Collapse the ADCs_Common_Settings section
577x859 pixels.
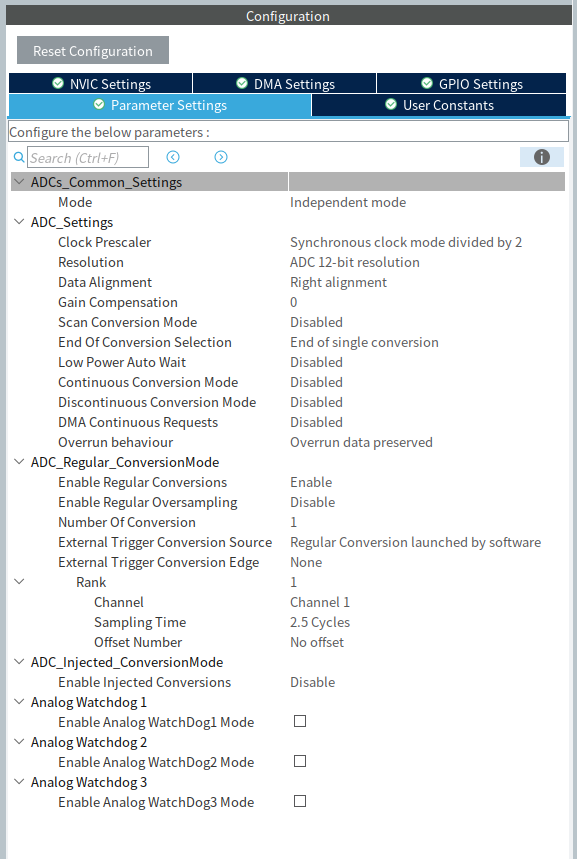click(x=19, y=182)
